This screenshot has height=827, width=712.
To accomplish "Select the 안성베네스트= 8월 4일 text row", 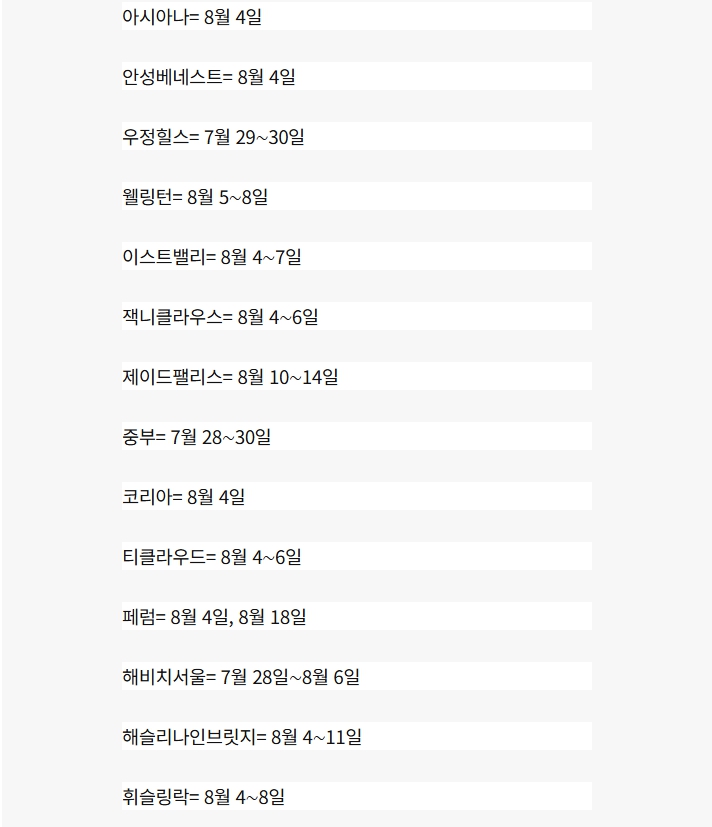I will coord(357,76).
